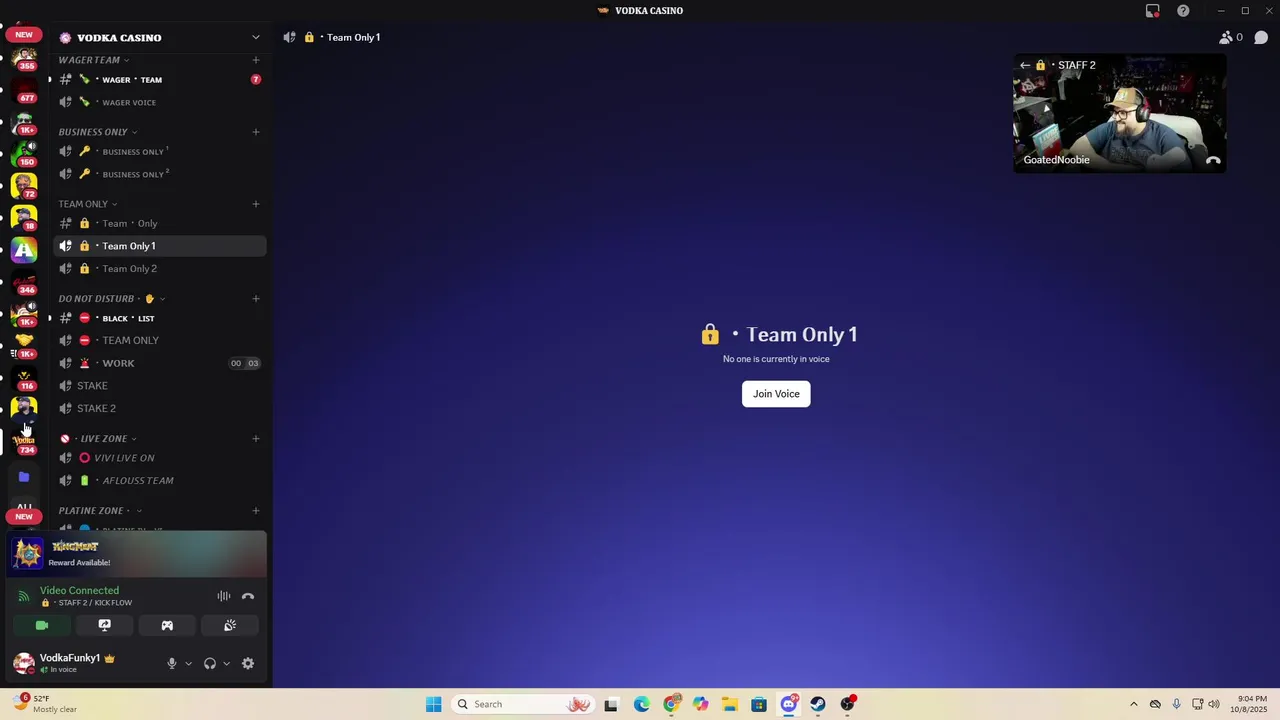1280x720 pixels.
Task: Select the AFLOUSS TEAM channel
Action: 160,480
